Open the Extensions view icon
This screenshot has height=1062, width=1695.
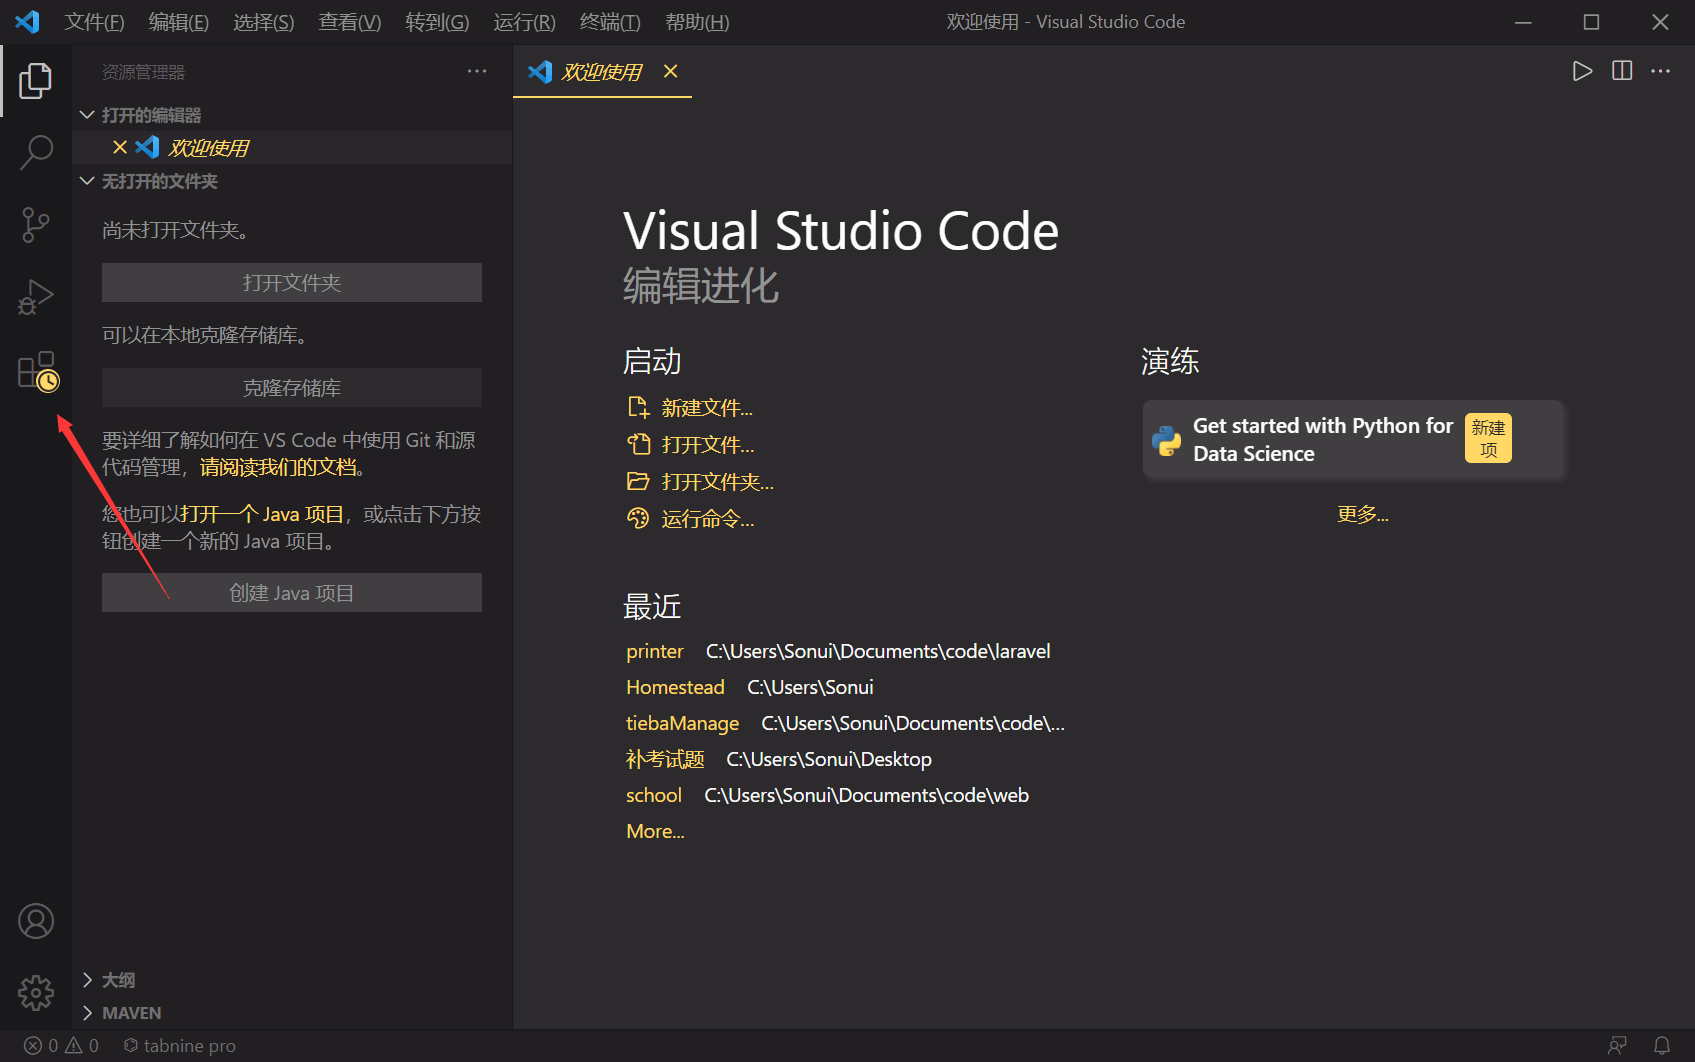[x=38, y=371]
